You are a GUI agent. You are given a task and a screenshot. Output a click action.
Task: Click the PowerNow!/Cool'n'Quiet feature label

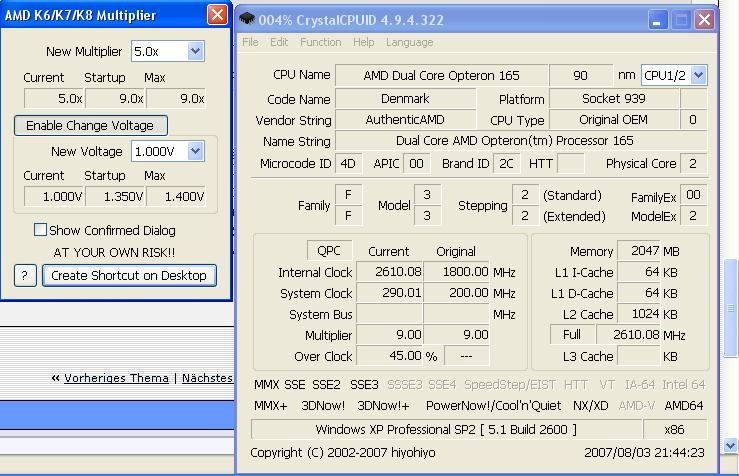tap(493, 406)
